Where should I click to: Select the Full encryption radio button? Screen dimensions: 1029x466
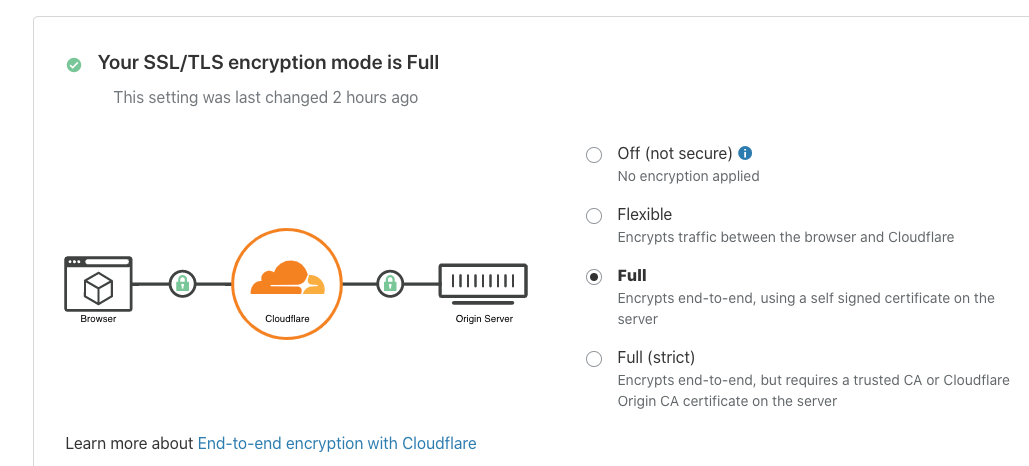pos(594,277)
